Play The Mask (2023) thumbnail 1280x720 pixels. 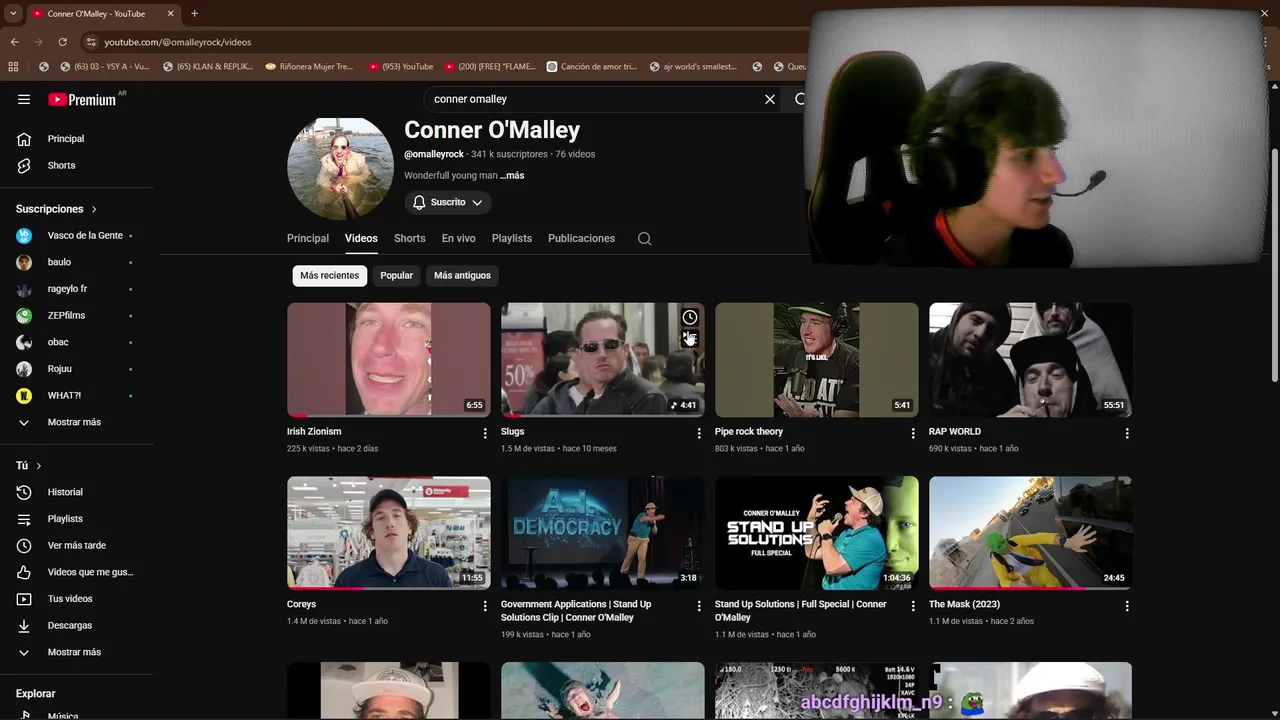[x=1030, y=532]
